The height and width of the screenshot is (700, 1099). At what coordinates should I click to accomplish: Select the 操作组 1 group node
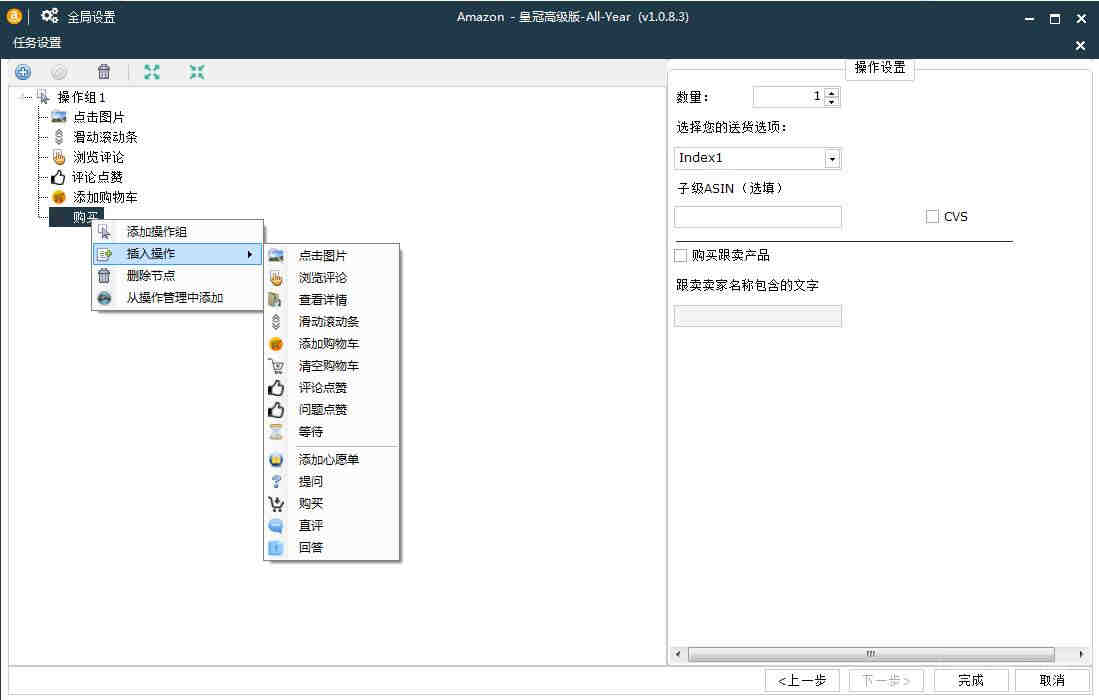(x=81, y=97)
